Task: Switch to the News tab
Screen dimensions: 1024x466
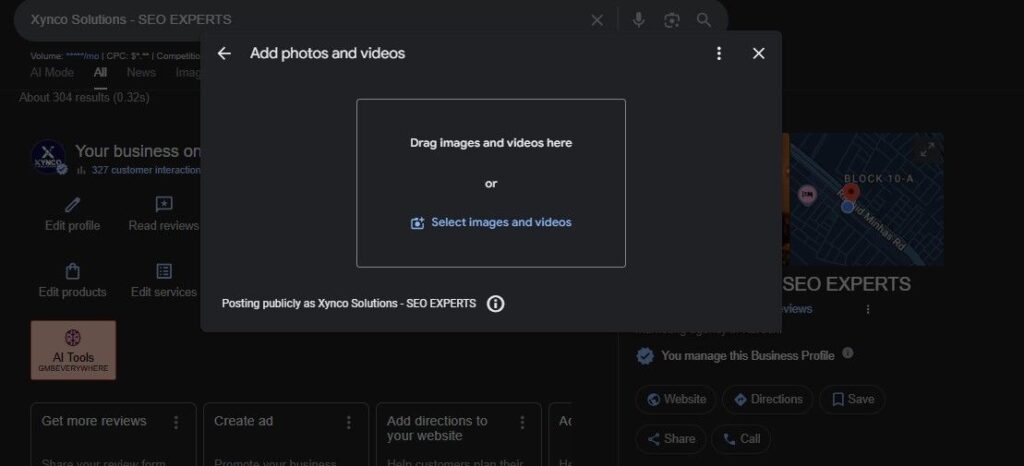Action: point(141,72)
